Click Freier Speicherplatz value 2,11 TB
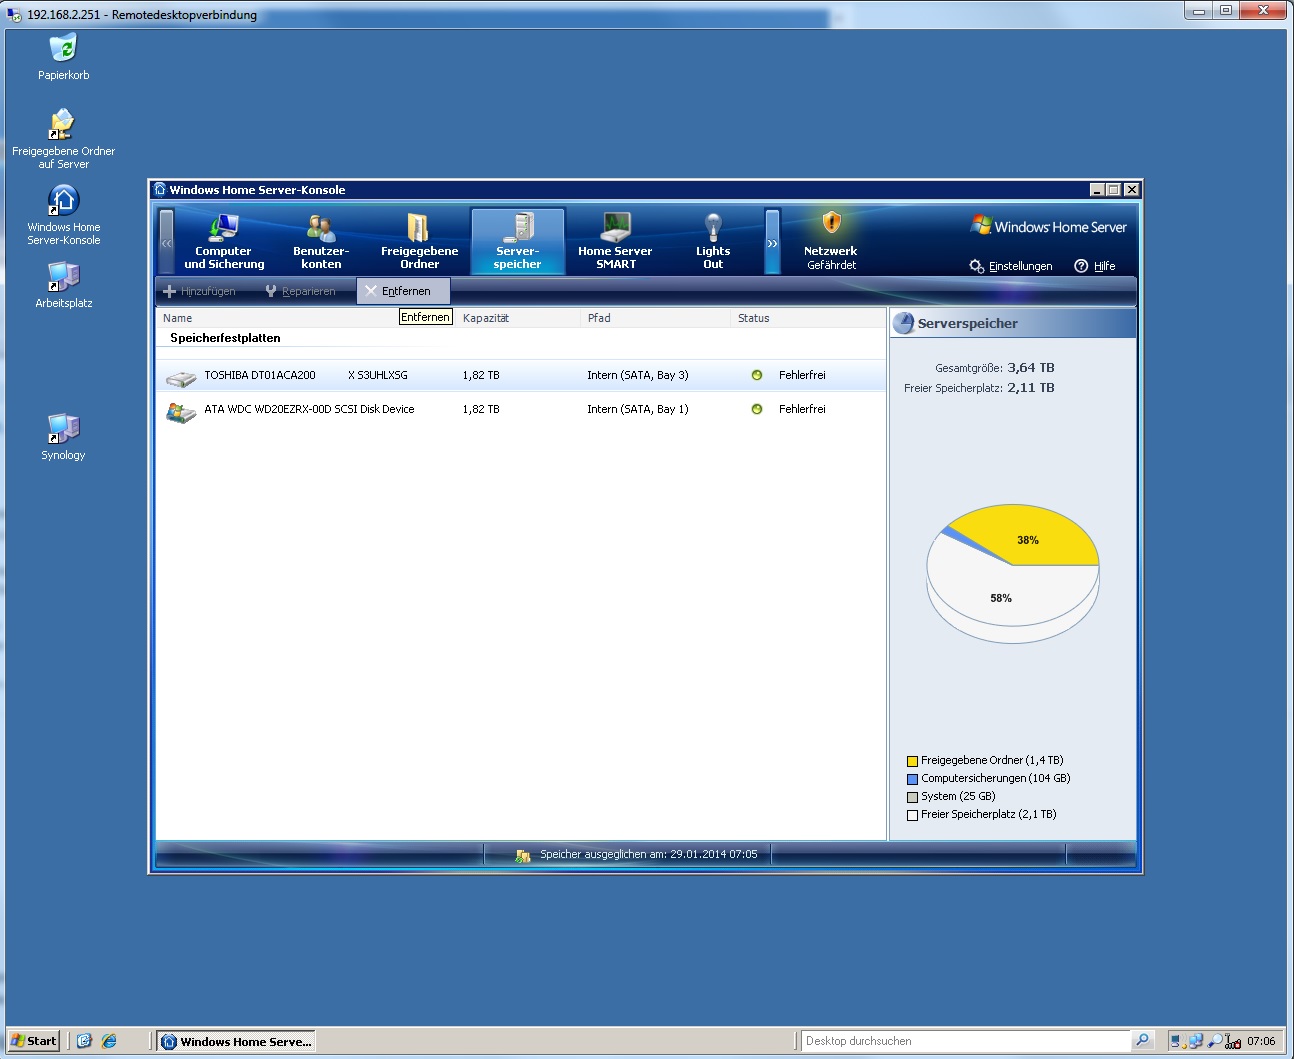This screenshot has width=1294, height=1059. [1031, 388]
